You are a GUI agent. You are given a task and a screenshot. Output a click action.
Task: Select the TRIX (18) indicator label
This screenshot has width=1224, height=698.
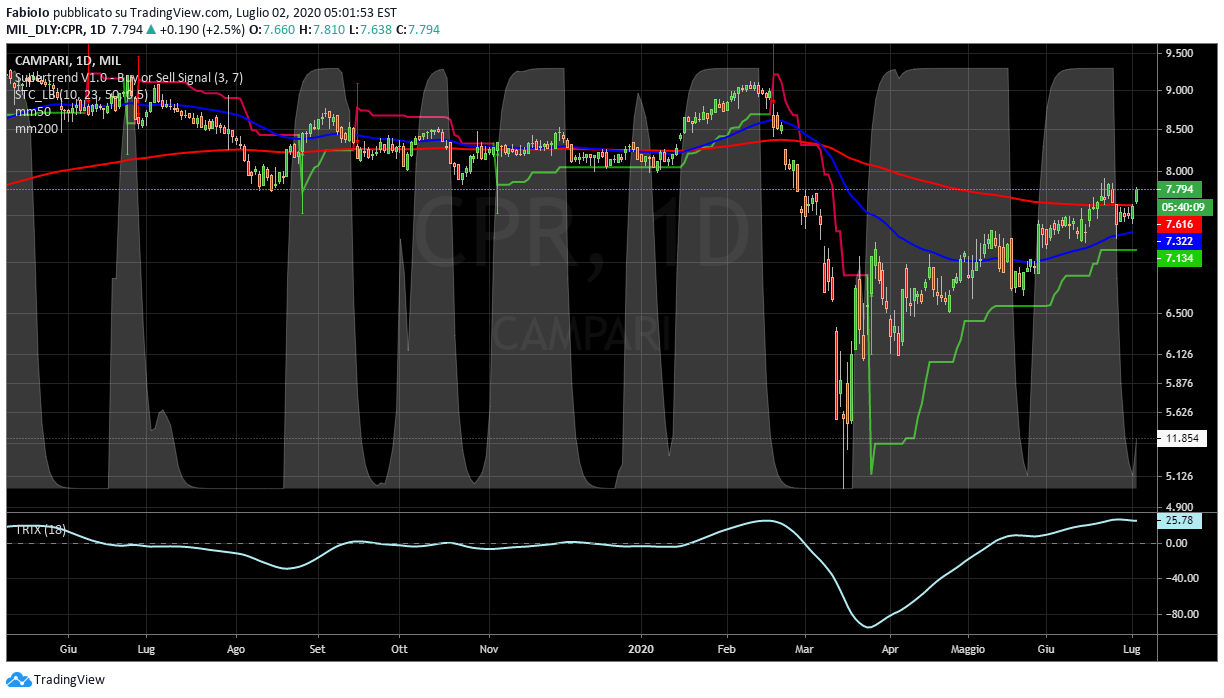click(40, 529)
